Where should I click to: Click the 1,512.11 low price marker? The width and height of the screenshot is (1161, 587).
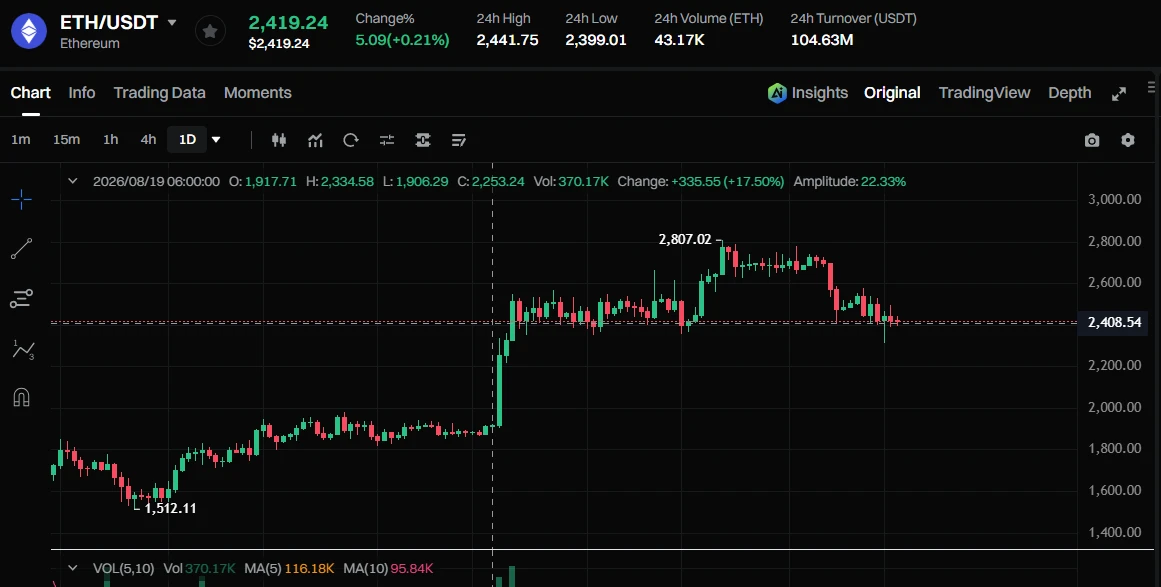click(170, 509)
